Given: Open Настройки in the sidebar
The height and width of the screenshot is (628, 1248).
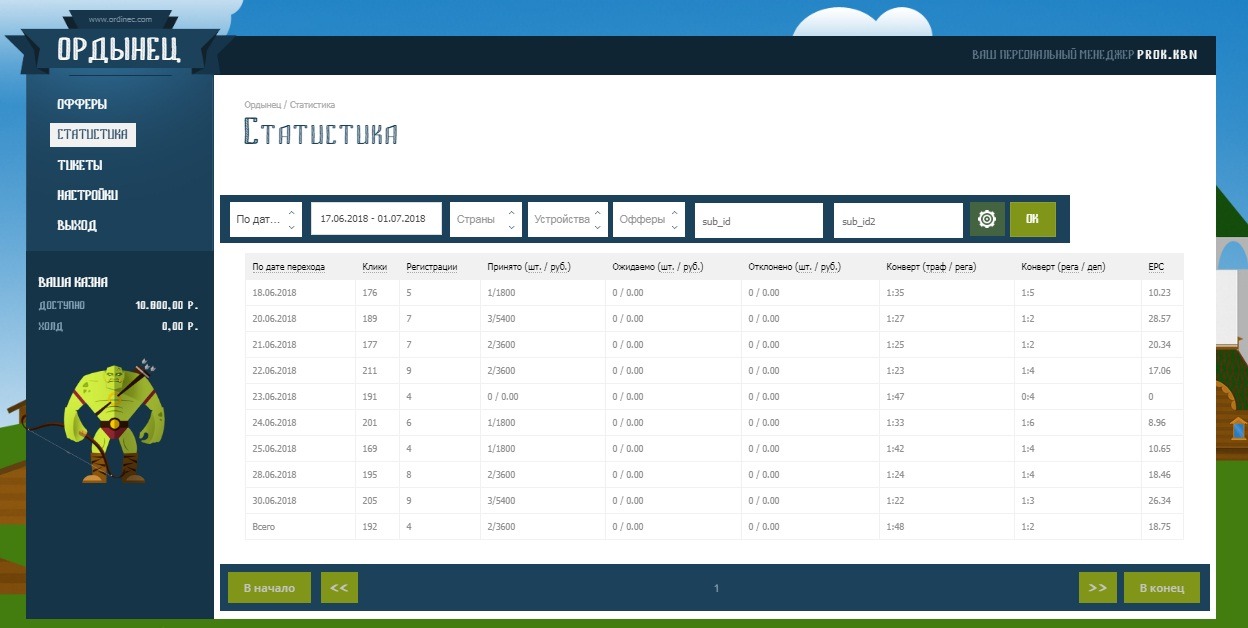Looking at the screenshot, I should point(87,195).
